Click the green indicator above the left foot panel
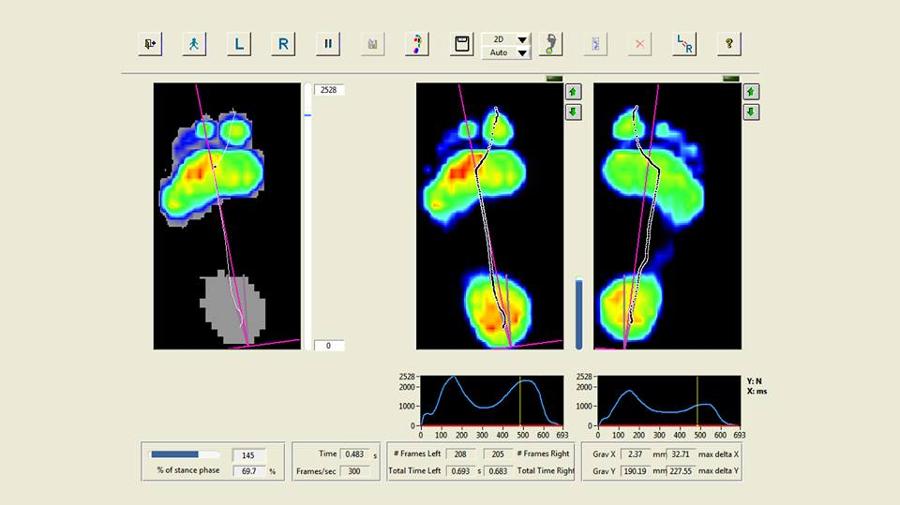Screen dimensions: 900x505 554,79
